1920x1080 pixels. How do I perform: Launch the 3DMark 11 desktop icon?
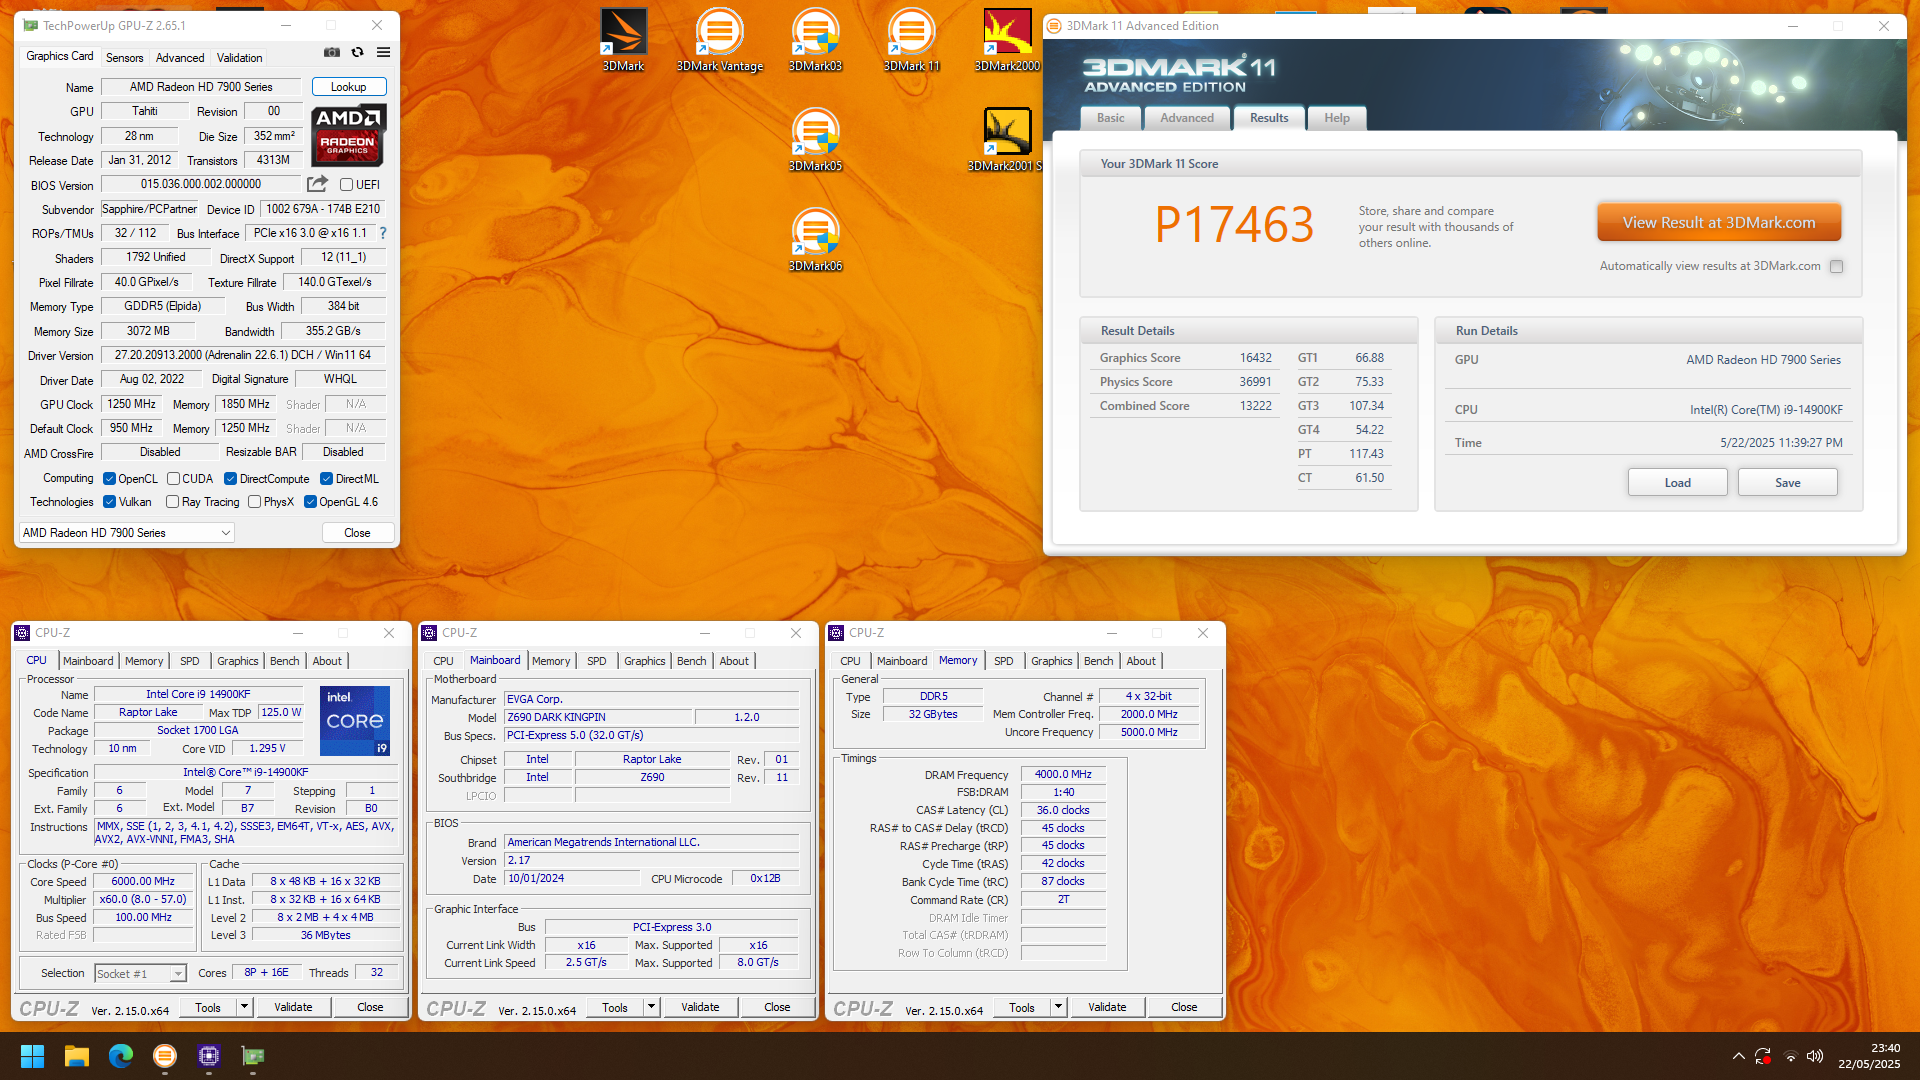911,40
